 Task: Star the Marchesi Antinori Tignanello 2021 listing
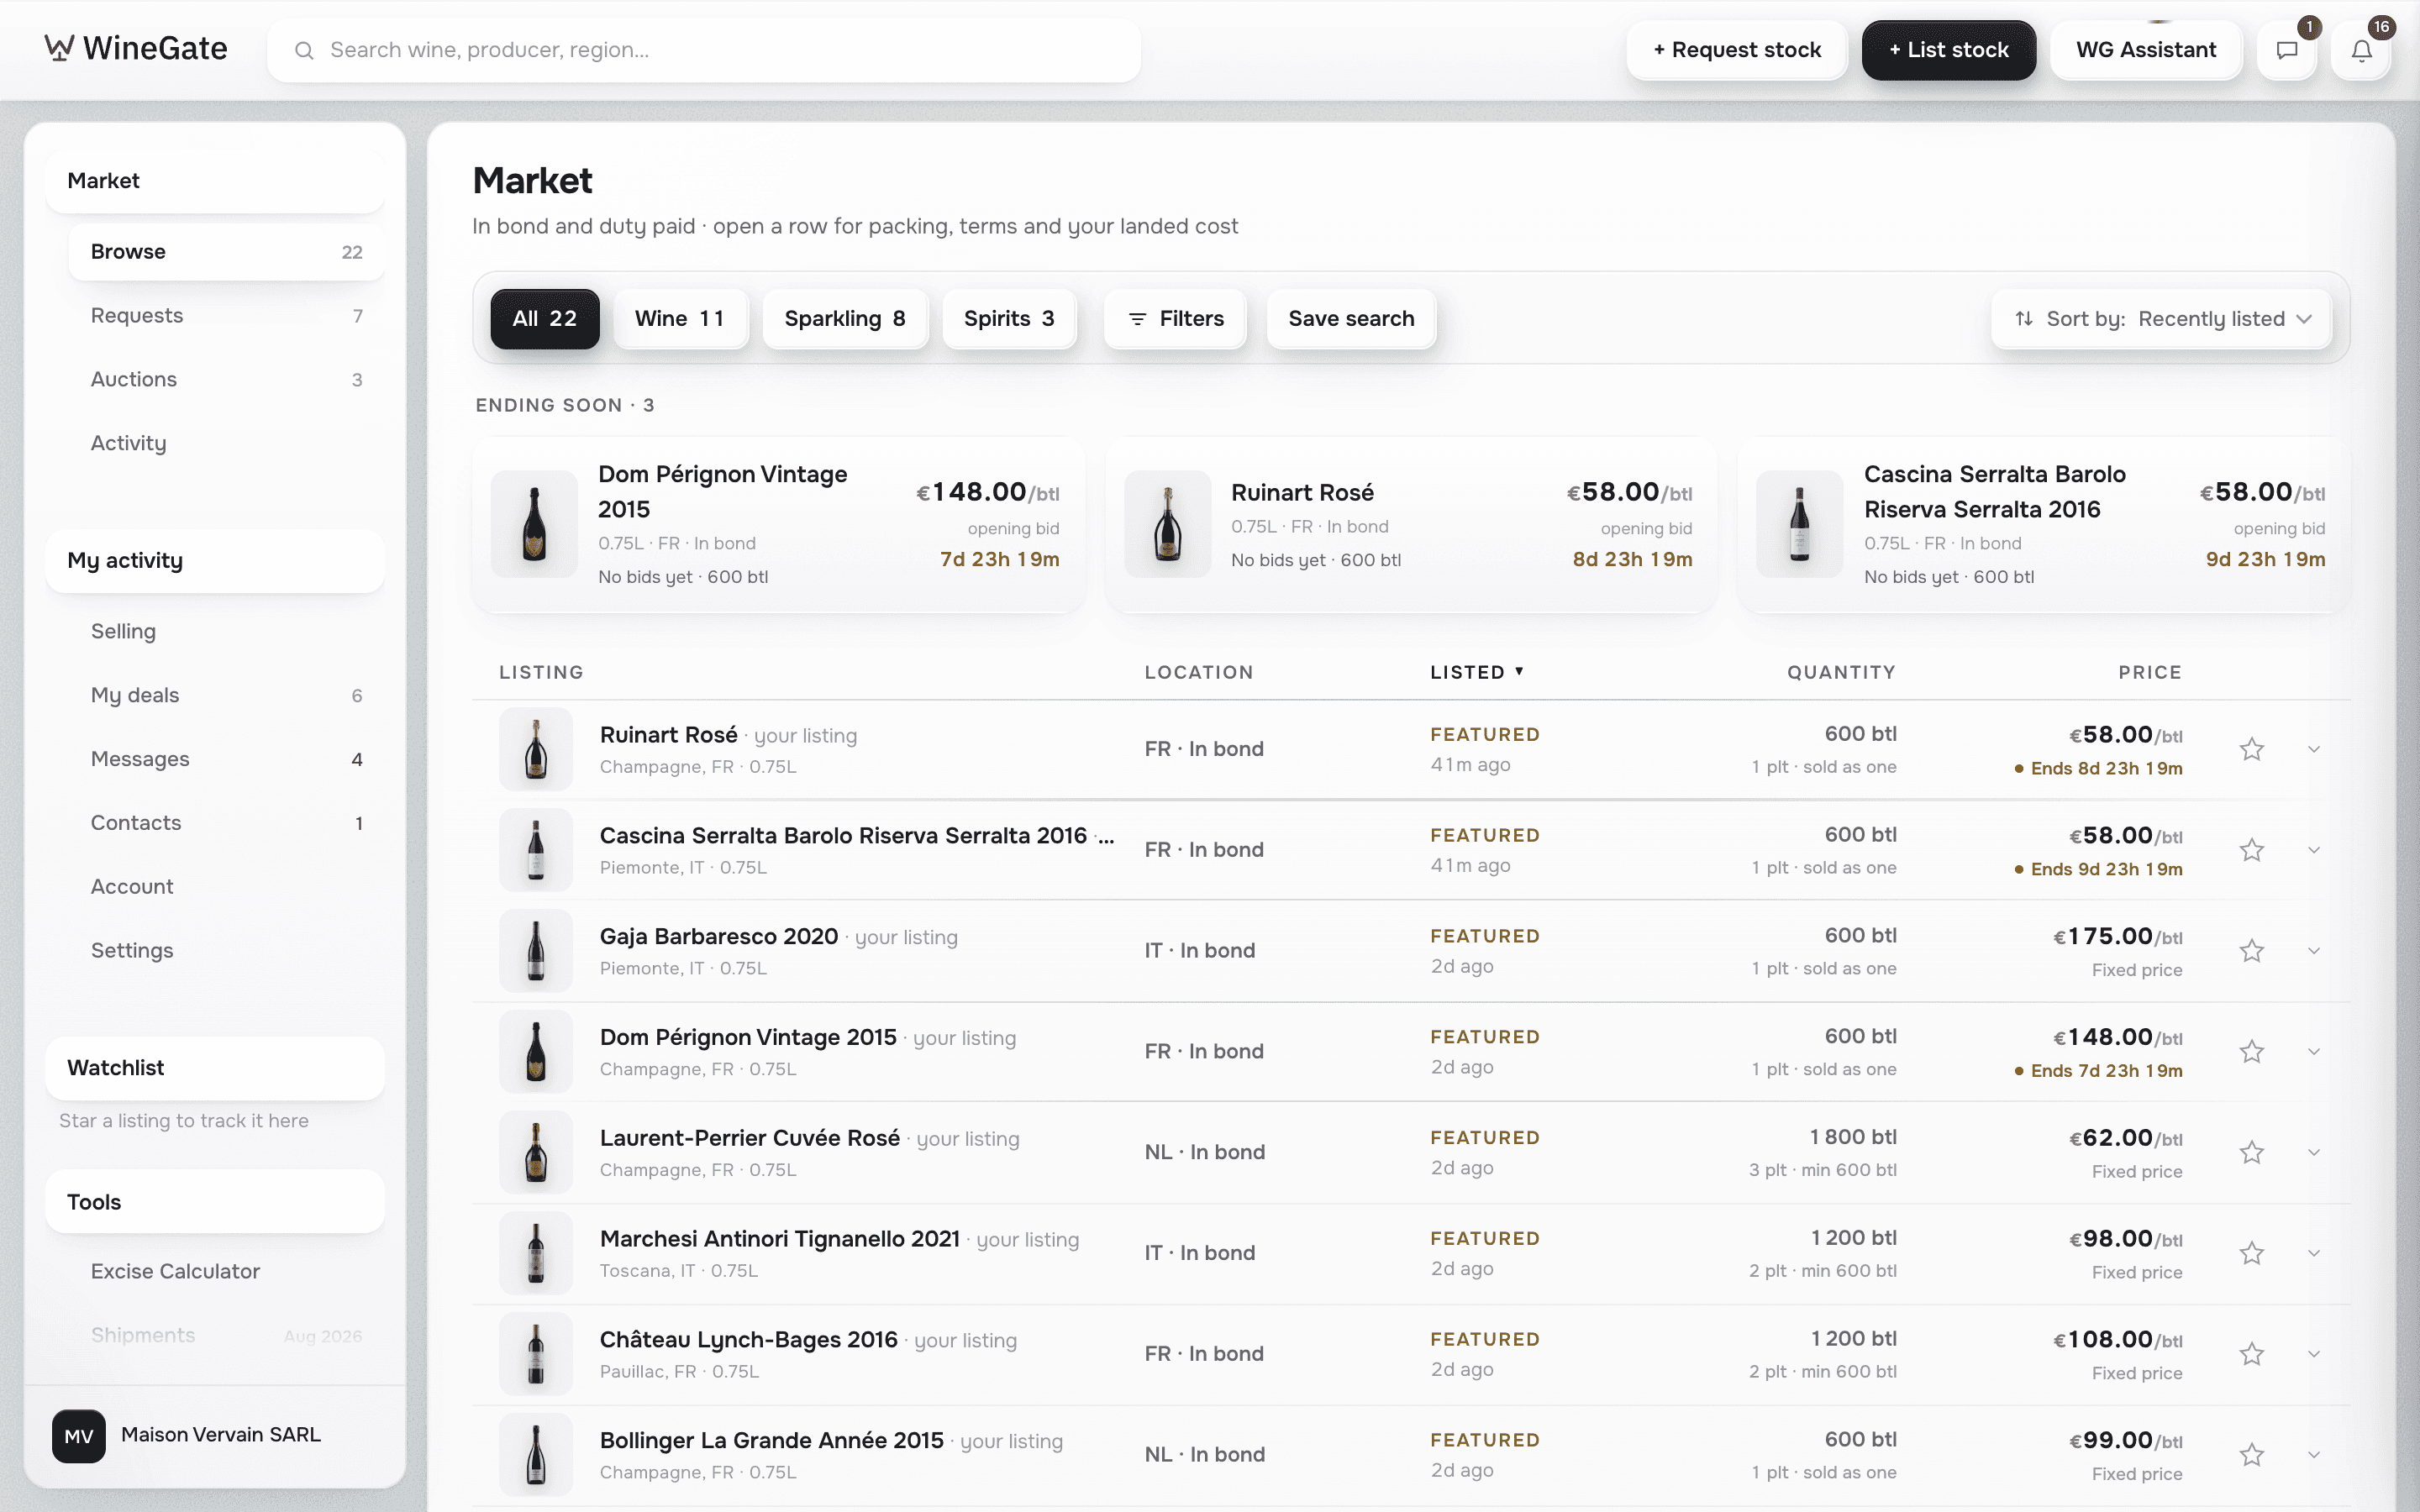click(x=2251, y=1253)
